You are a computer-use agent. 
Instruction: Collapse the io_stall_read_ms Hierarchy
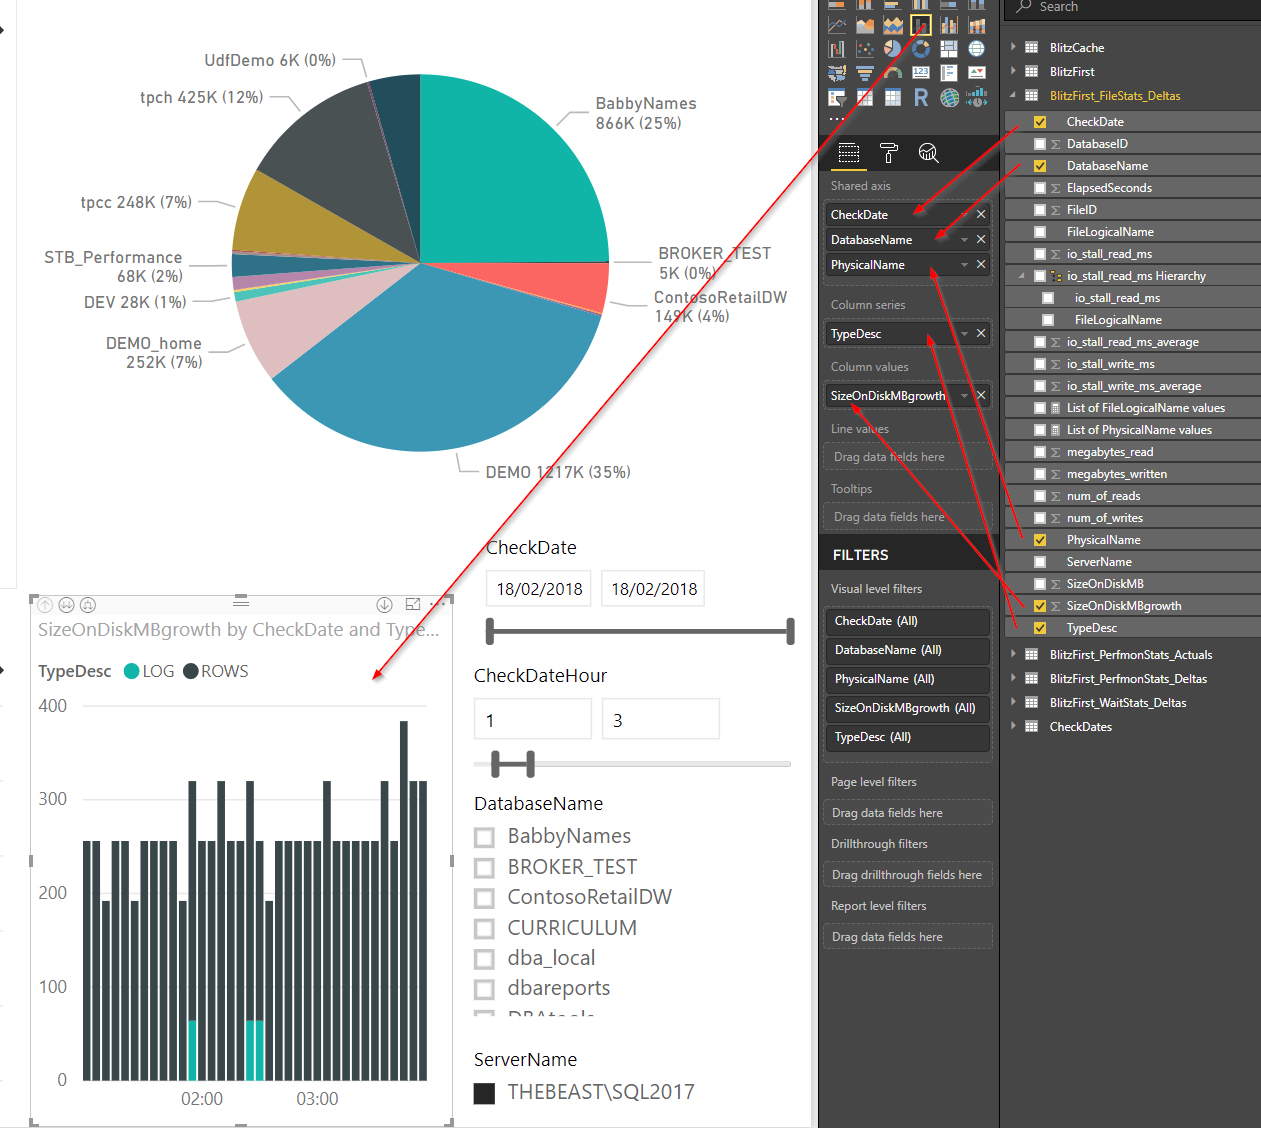pos(1021,275)
